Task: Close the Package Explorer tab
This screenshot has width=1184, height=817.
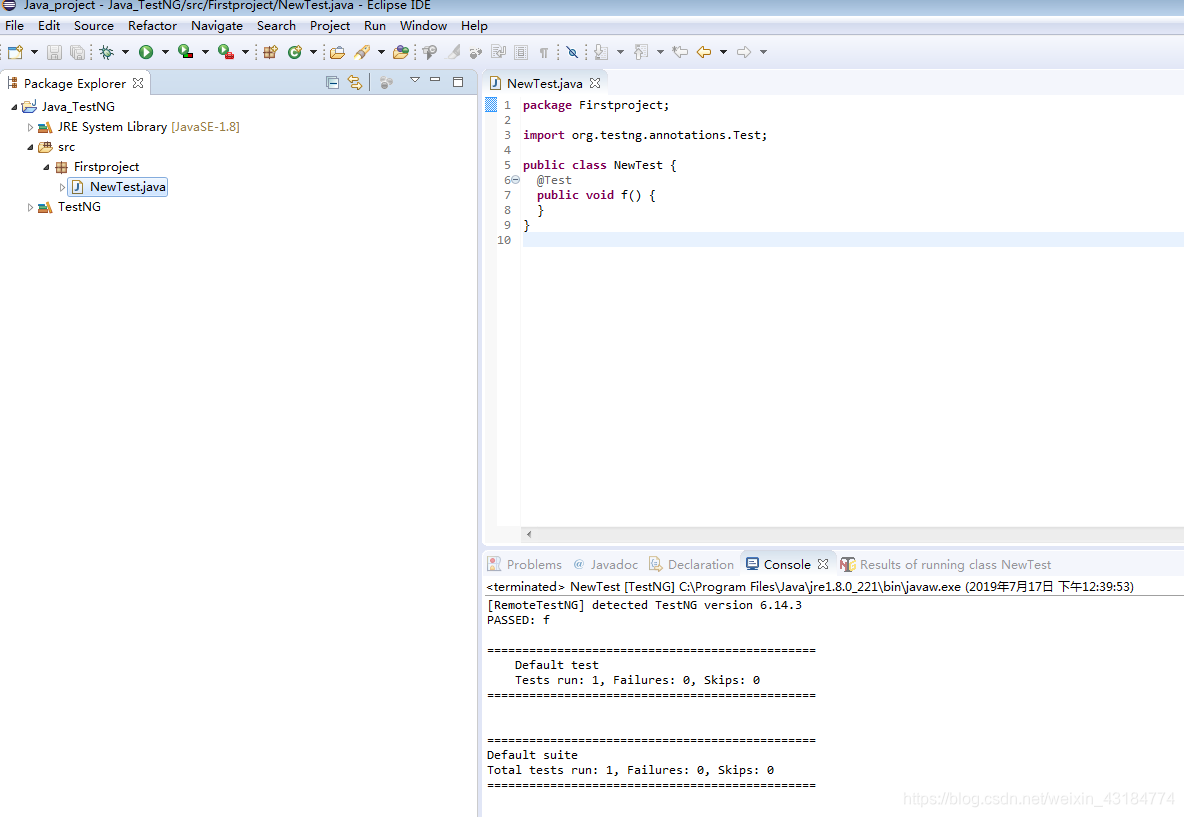Action: (x=137, y=83)
